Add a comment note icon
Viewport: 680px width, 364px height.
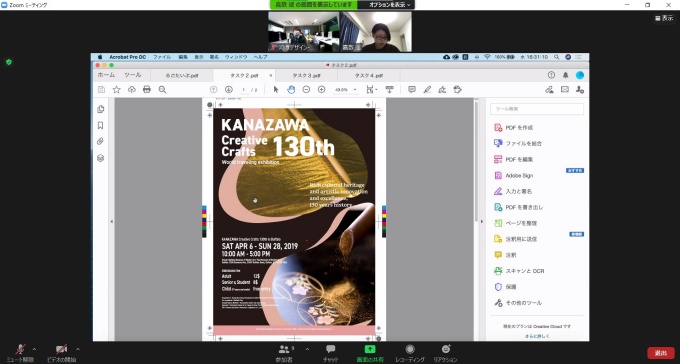(x=412, y=89)
